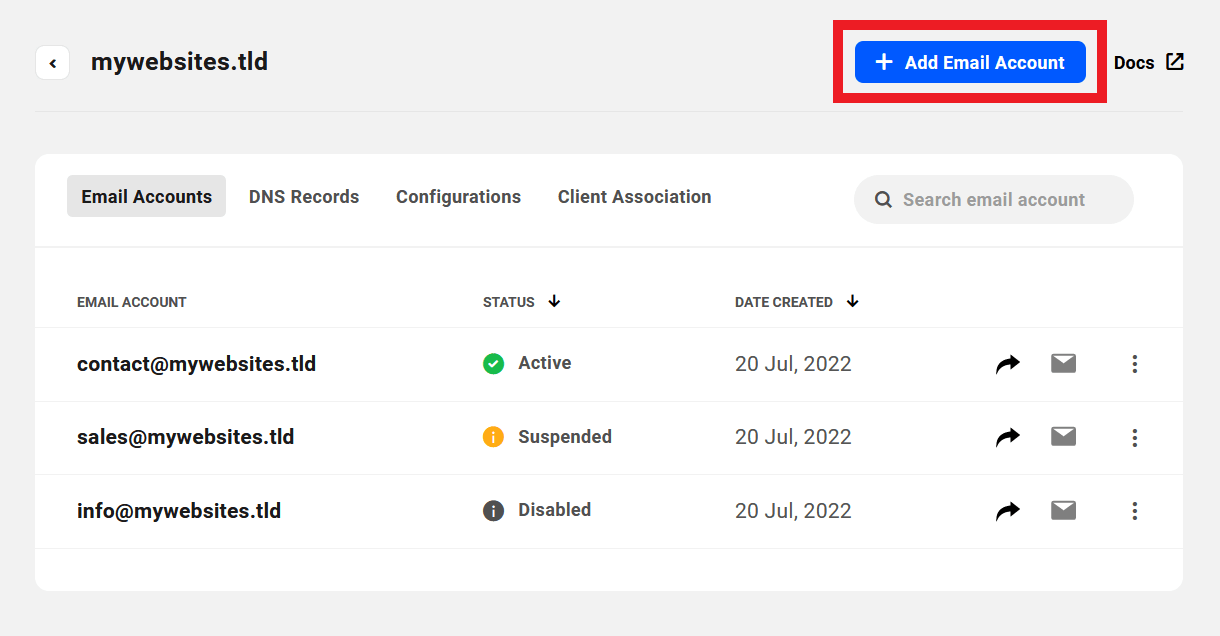Click the orange Suspended status icon
The height and width of the screenshot is (636, 1220).
click(493, 437)
